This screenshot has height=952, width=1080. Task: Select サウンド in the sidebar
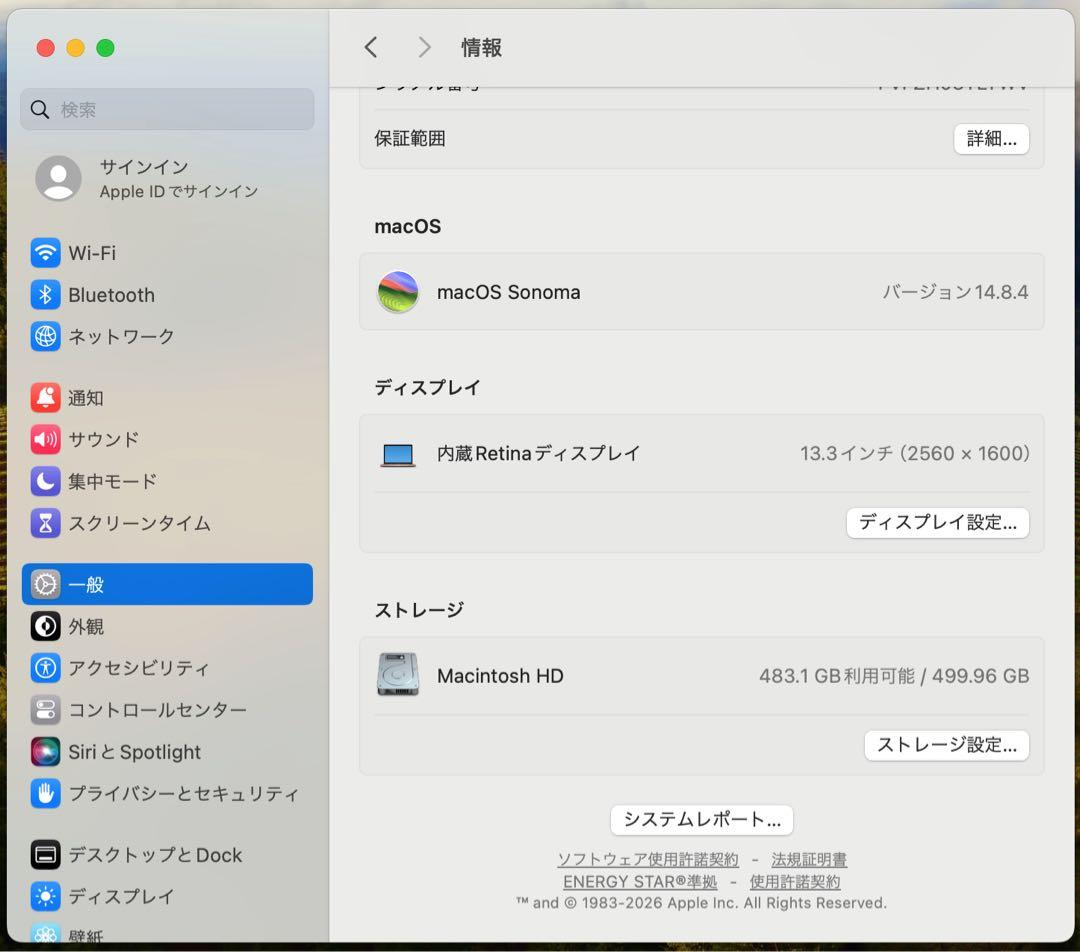167,439
